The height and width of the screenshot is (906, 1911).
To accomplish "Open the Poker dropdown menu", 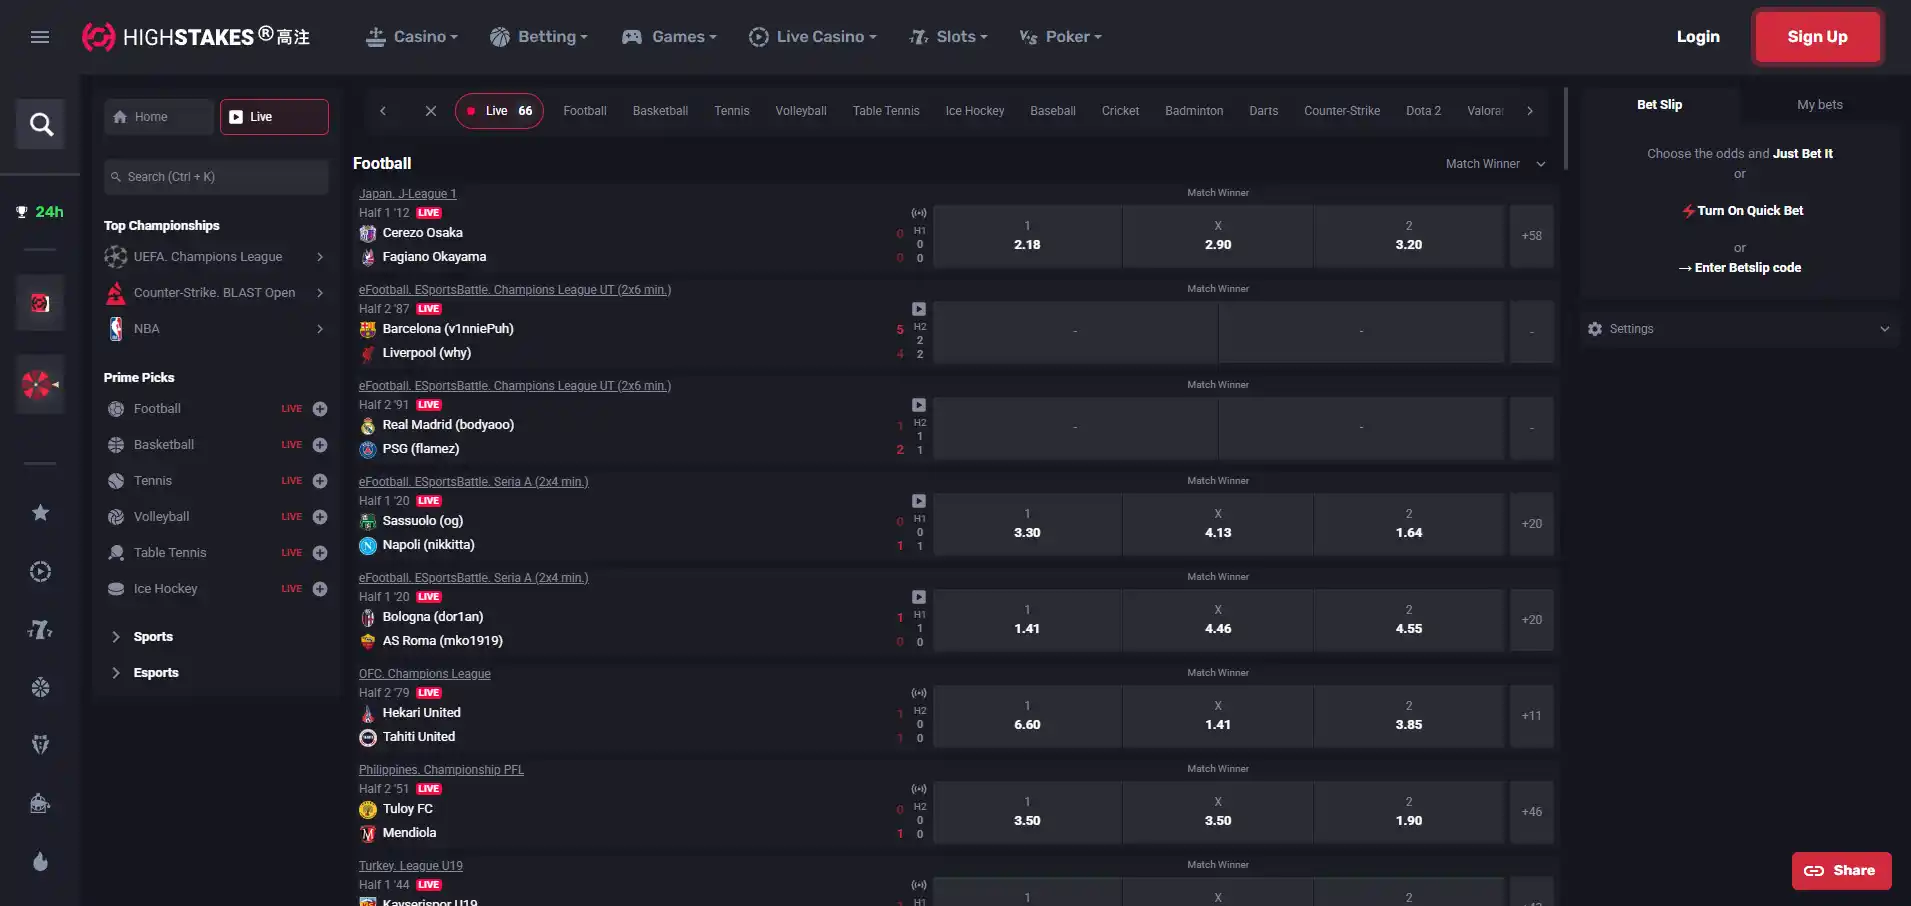I will [1060, 37].
